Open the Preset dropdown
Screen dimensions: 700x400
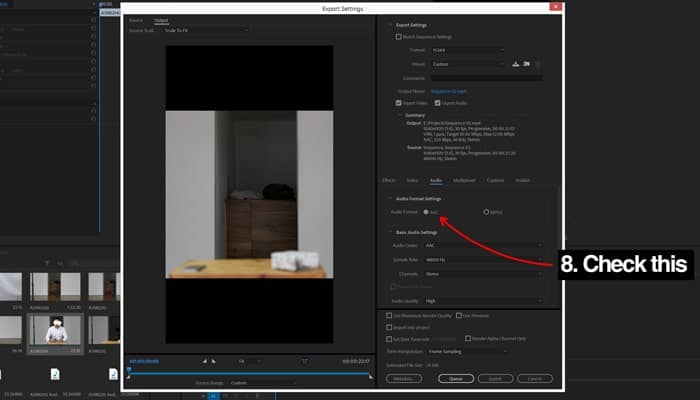click(x=468, y=64)
